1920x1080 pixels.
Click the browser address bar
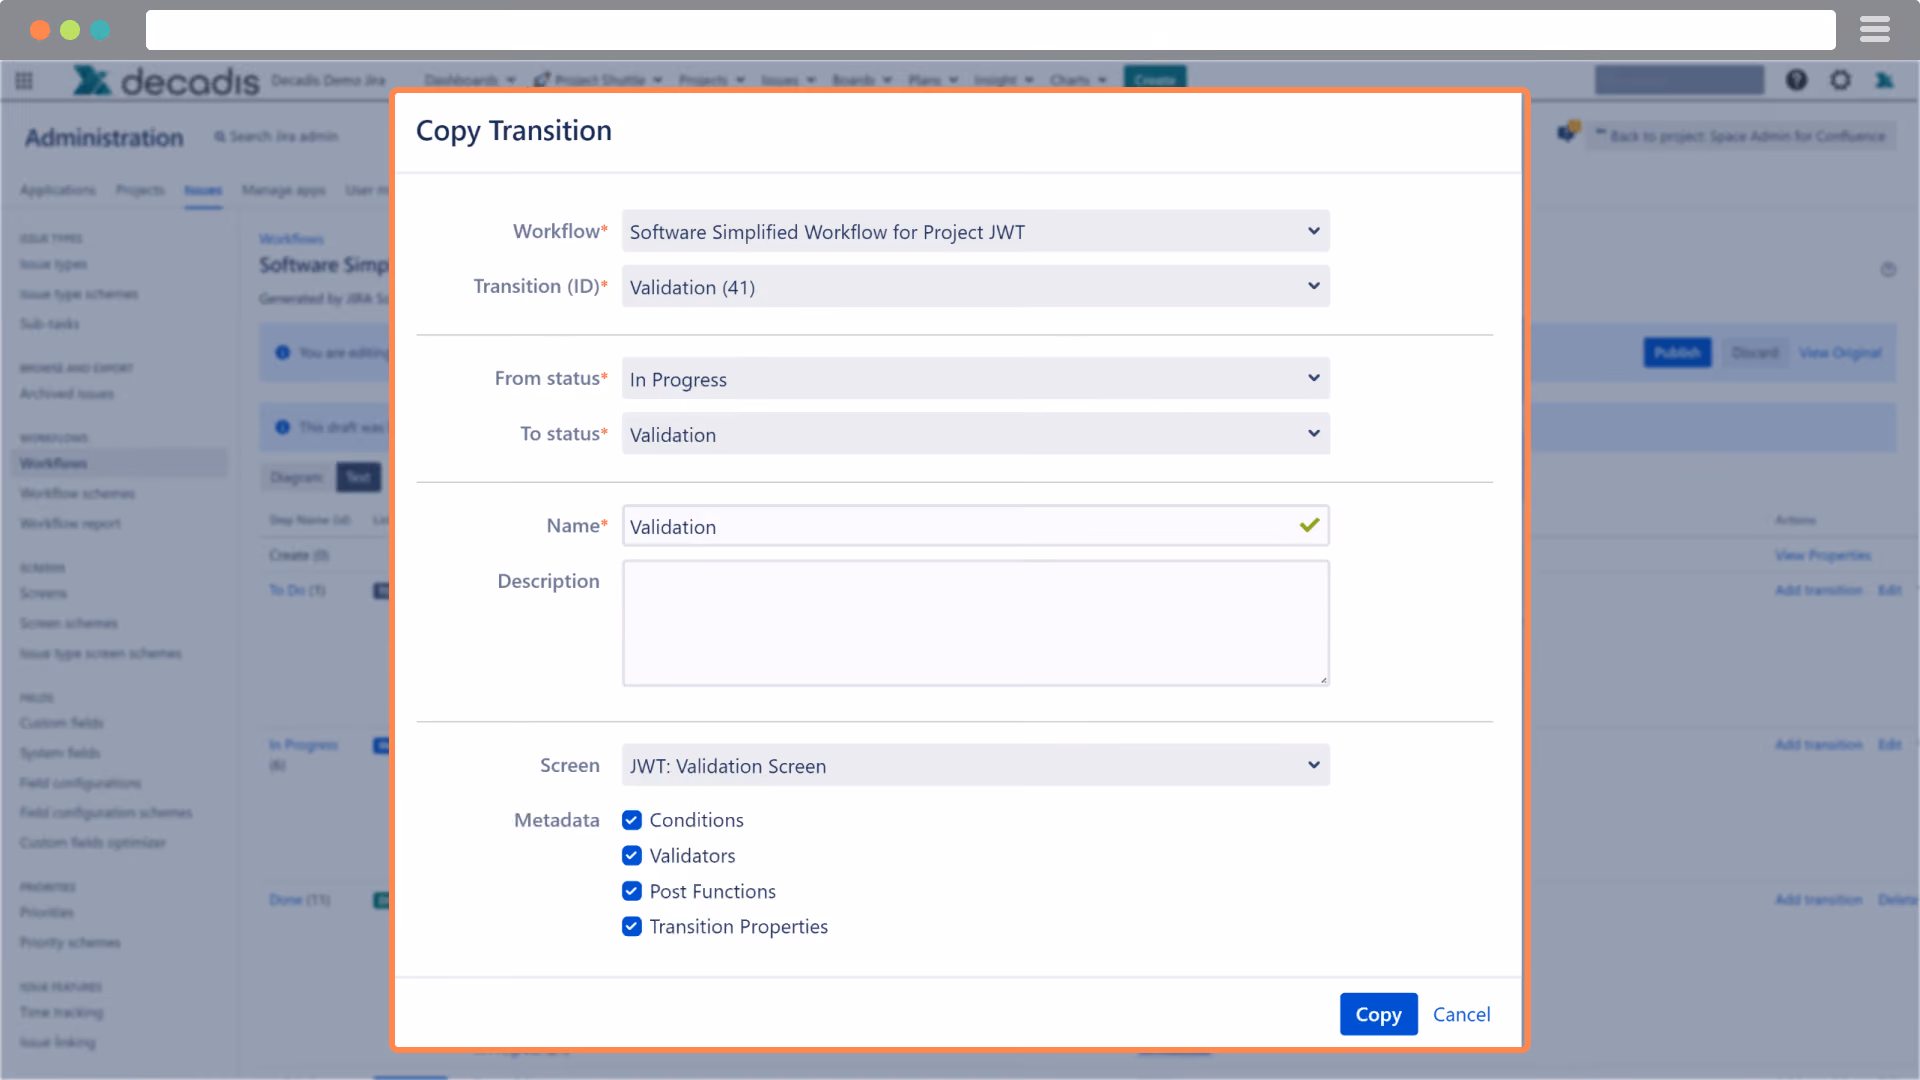990,30
